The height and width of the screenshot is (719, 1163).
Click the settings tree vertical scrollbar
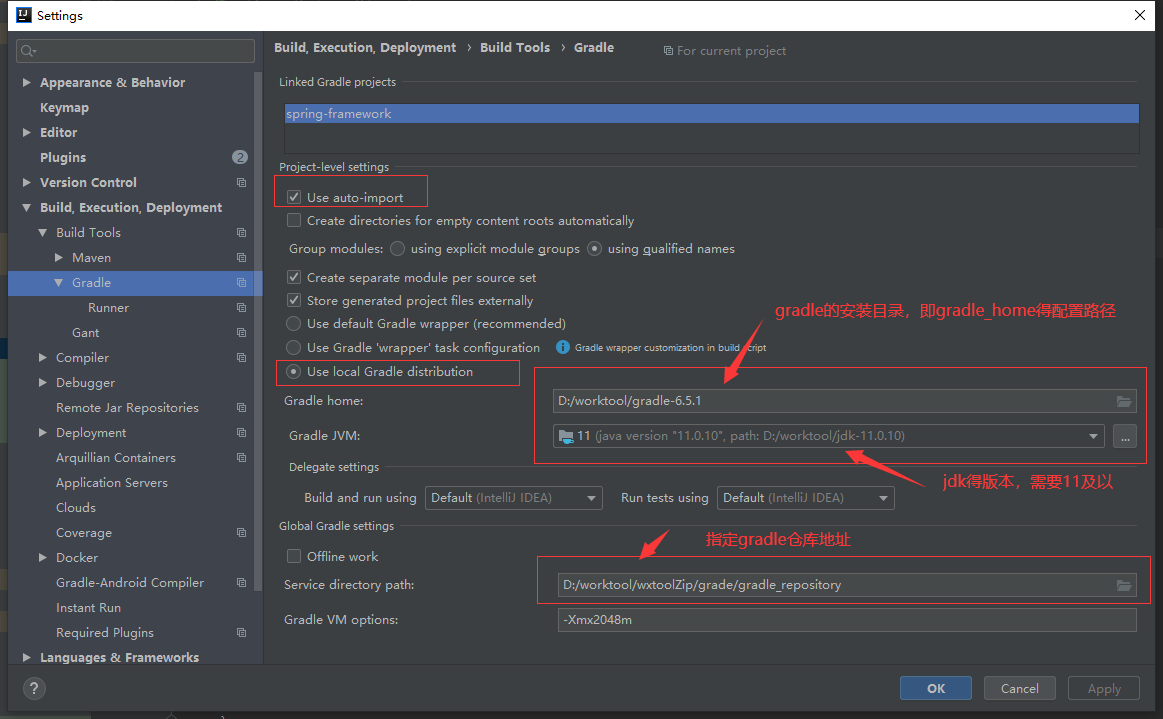click(258, 330)
